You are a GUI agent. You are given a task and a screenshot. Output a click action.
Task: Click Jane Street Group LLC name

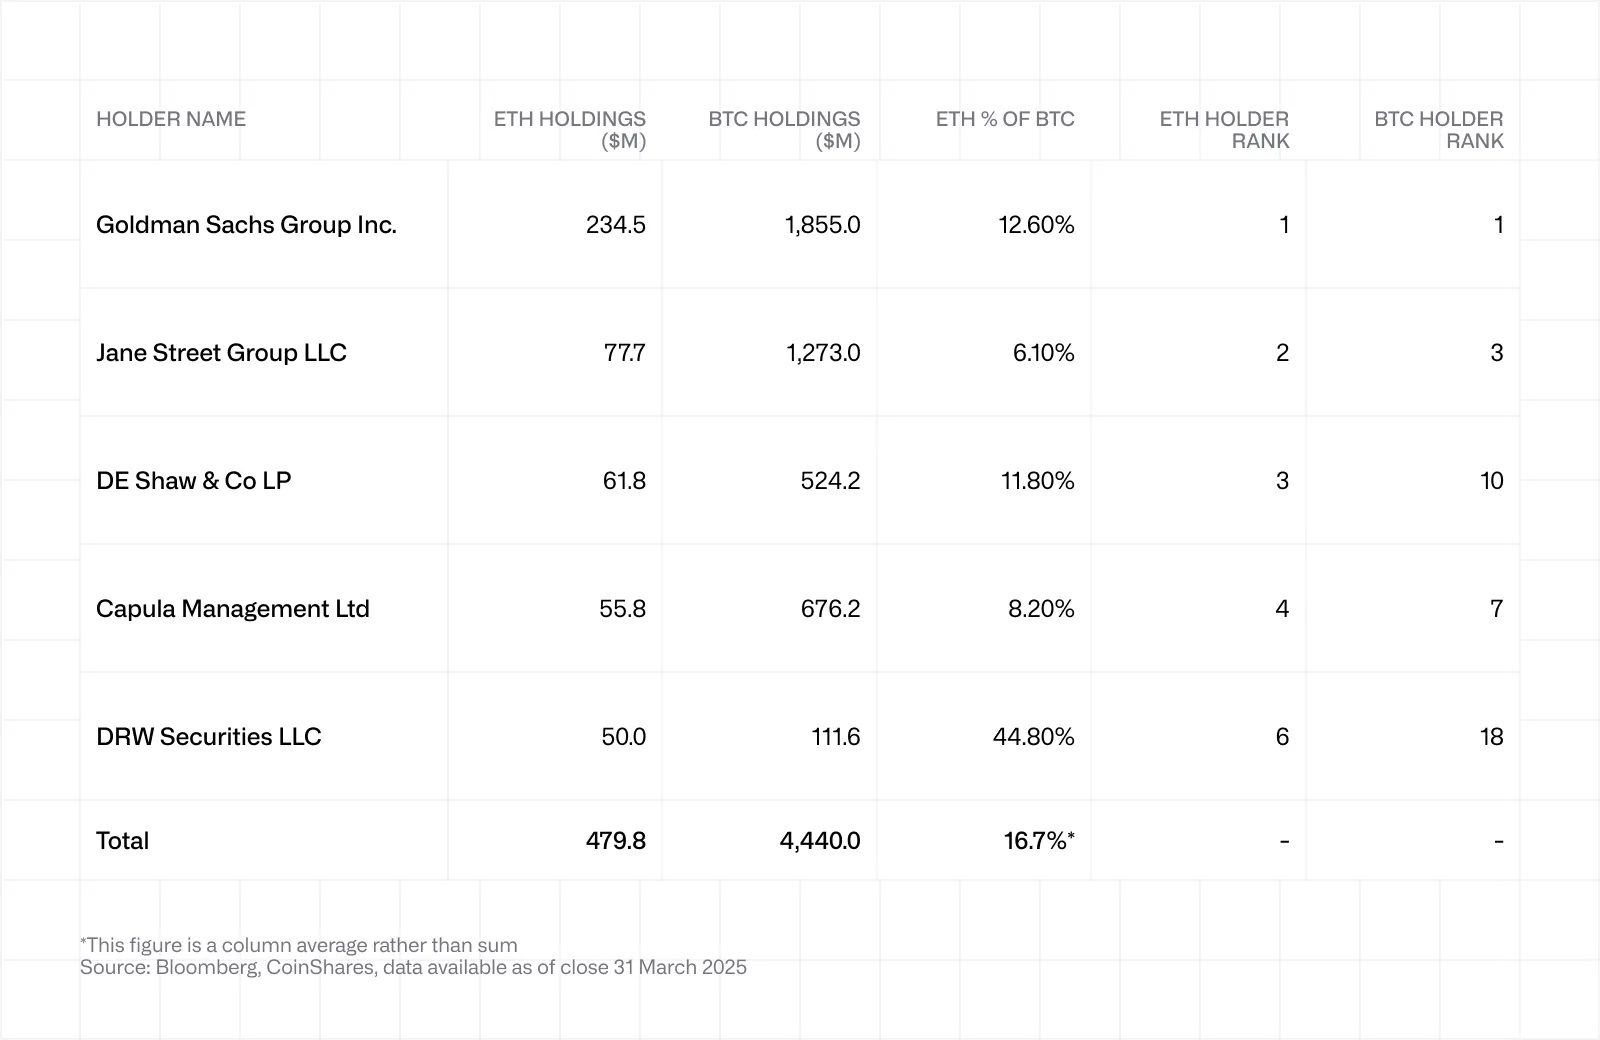pyautogui.click(x=221, y=353)
